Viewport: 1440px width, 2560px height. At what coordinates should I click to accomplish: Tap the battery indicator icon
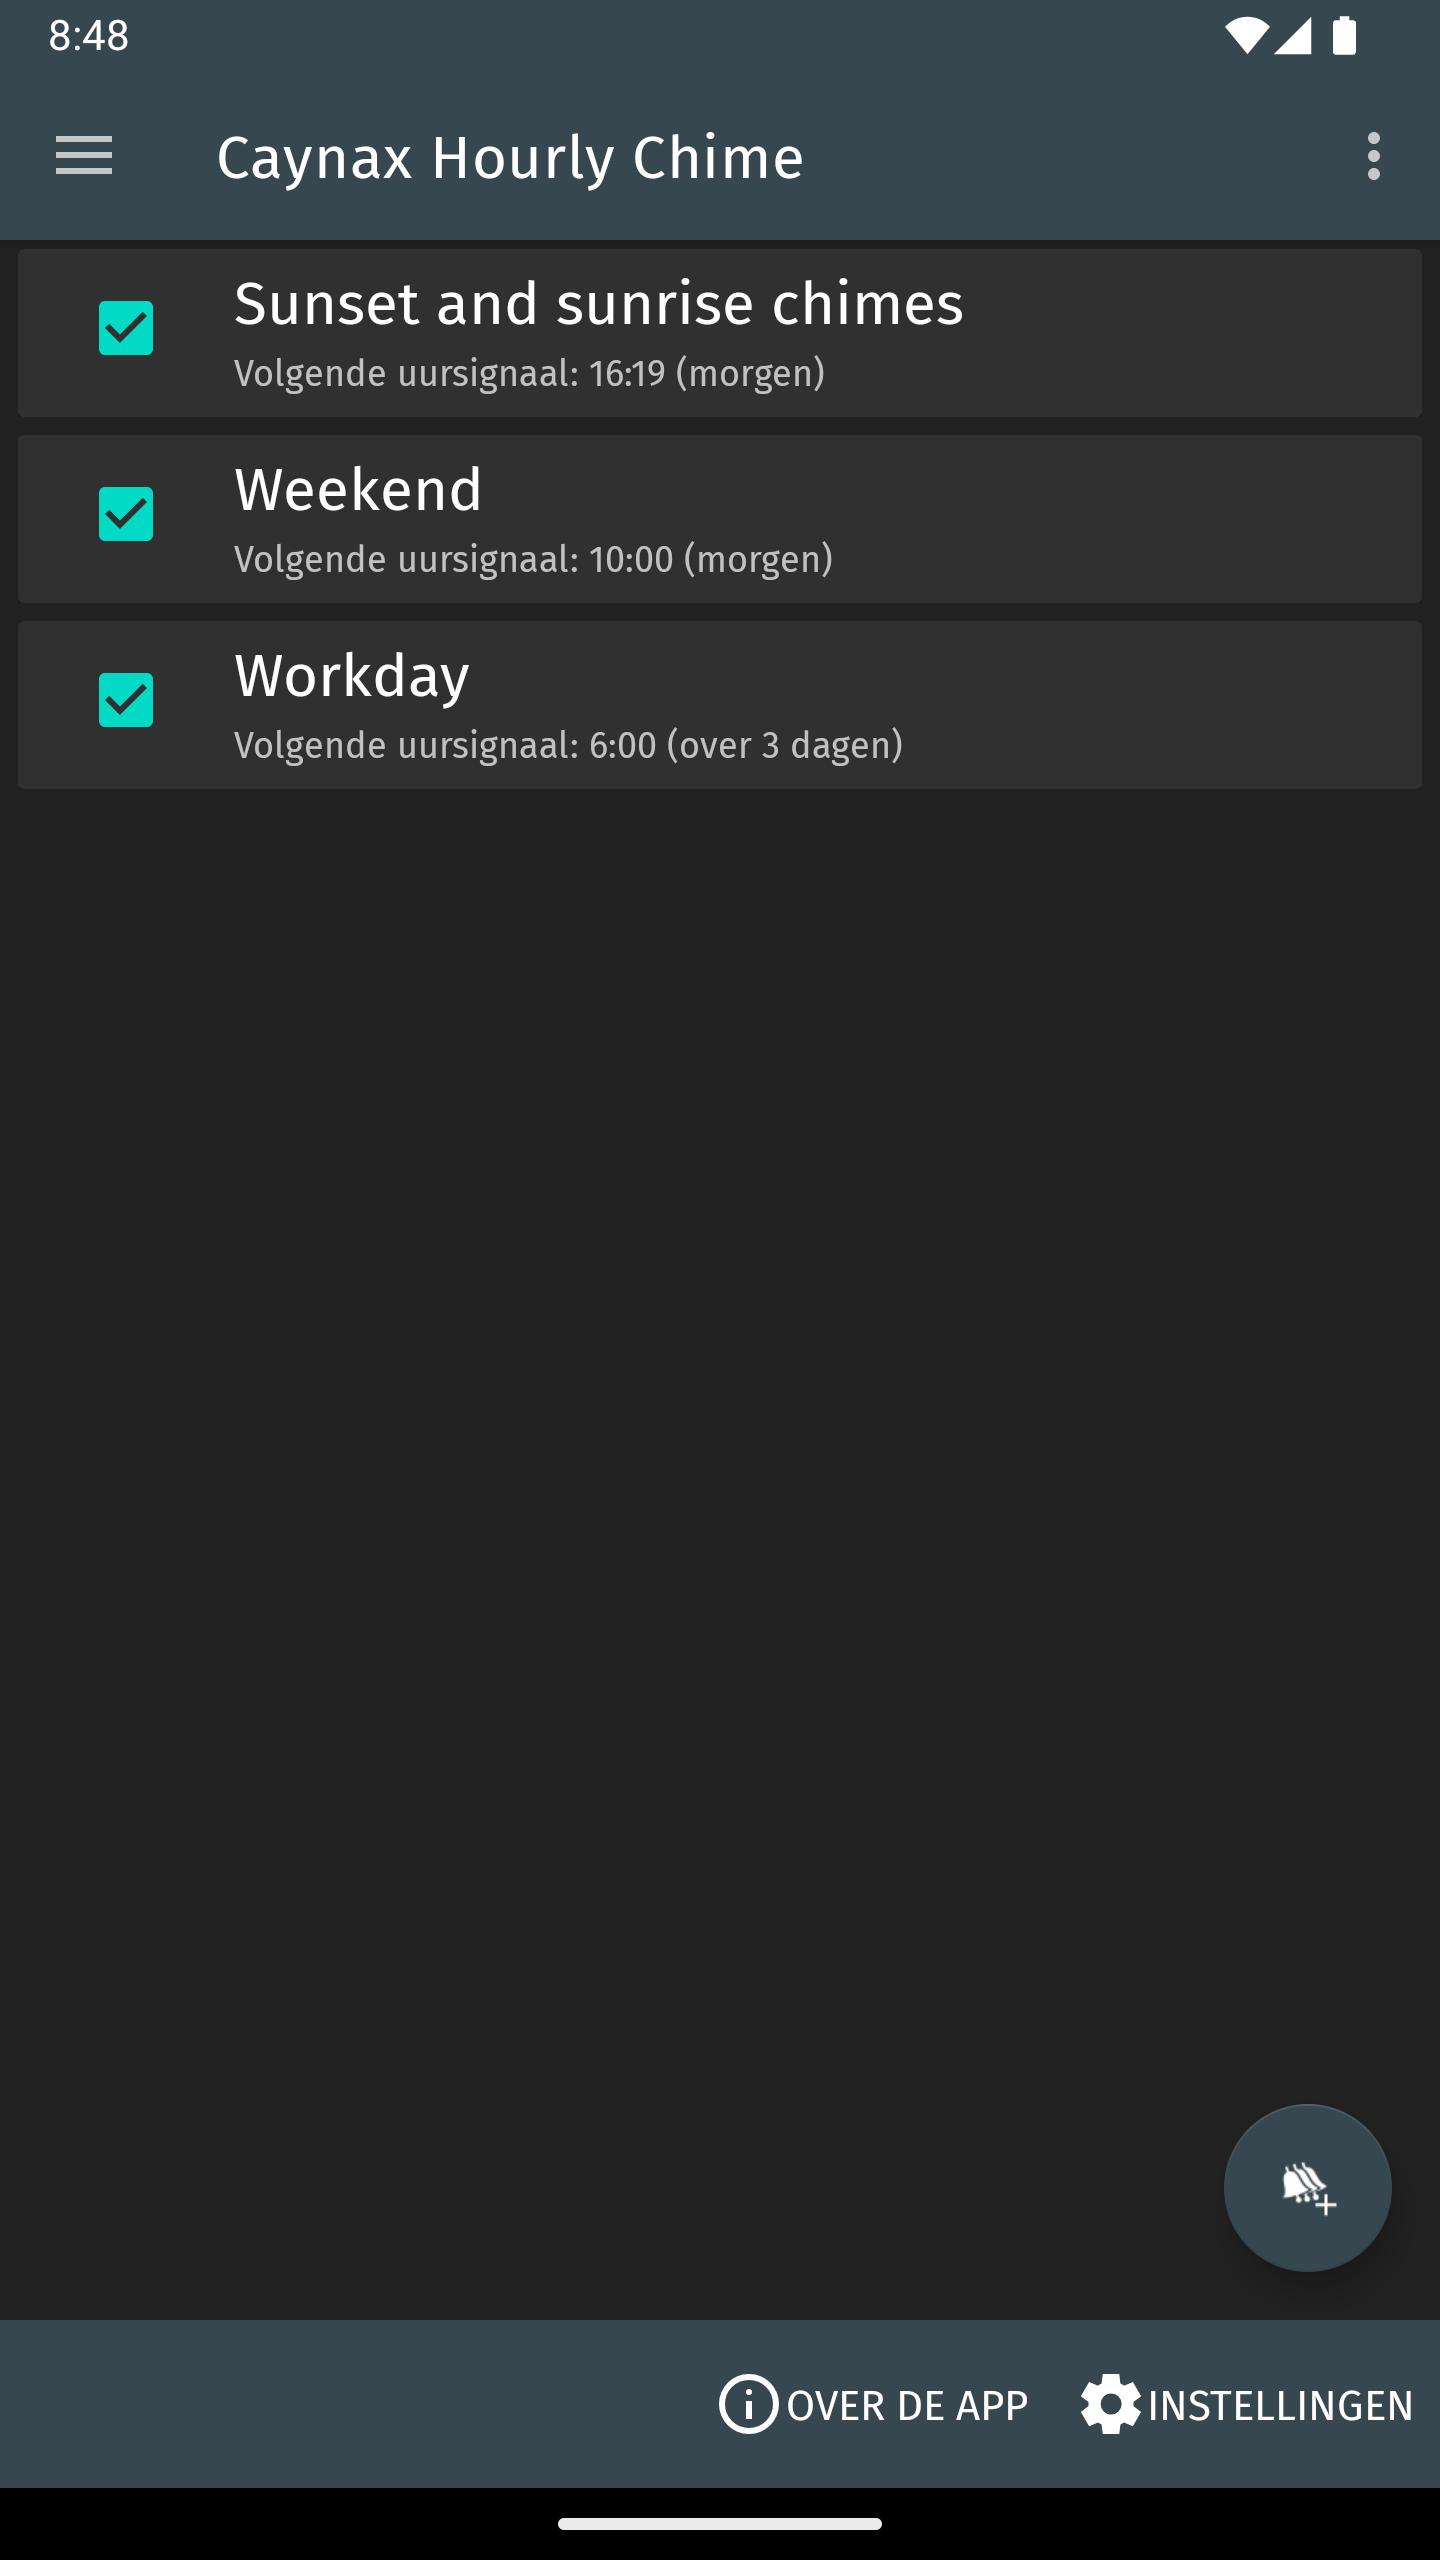1344,37
